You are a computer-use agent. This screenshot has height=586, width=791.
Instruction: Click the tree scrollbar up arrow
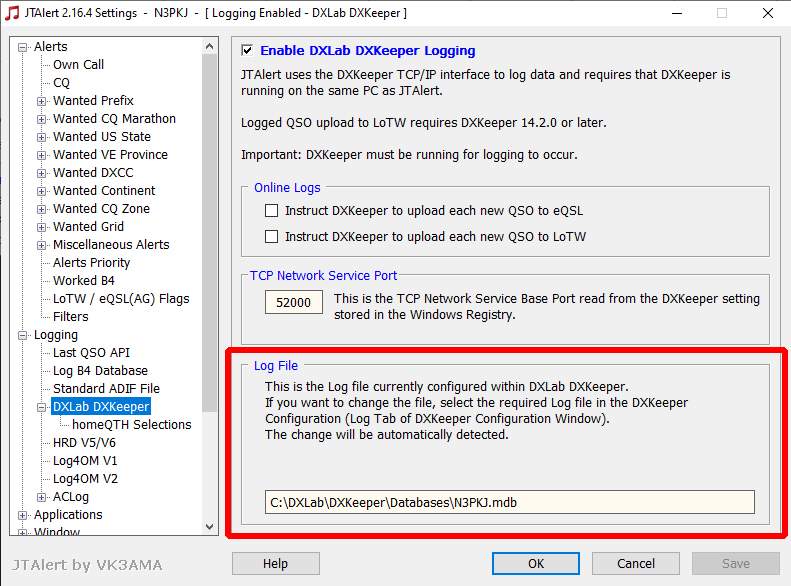point(210,46)
